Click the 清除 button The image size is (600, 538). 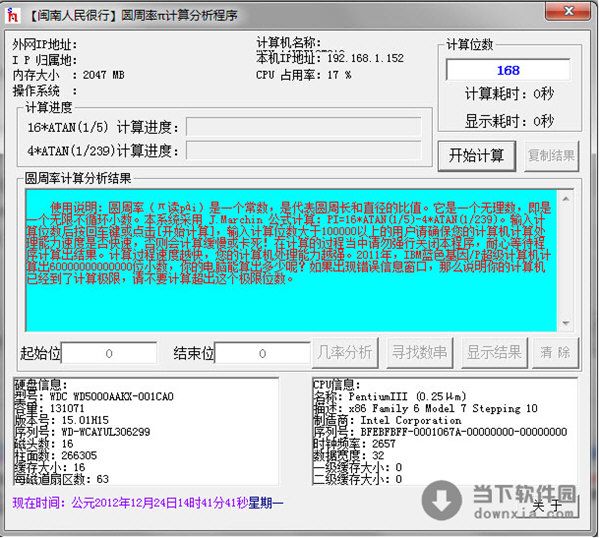(x=555, y=352)
